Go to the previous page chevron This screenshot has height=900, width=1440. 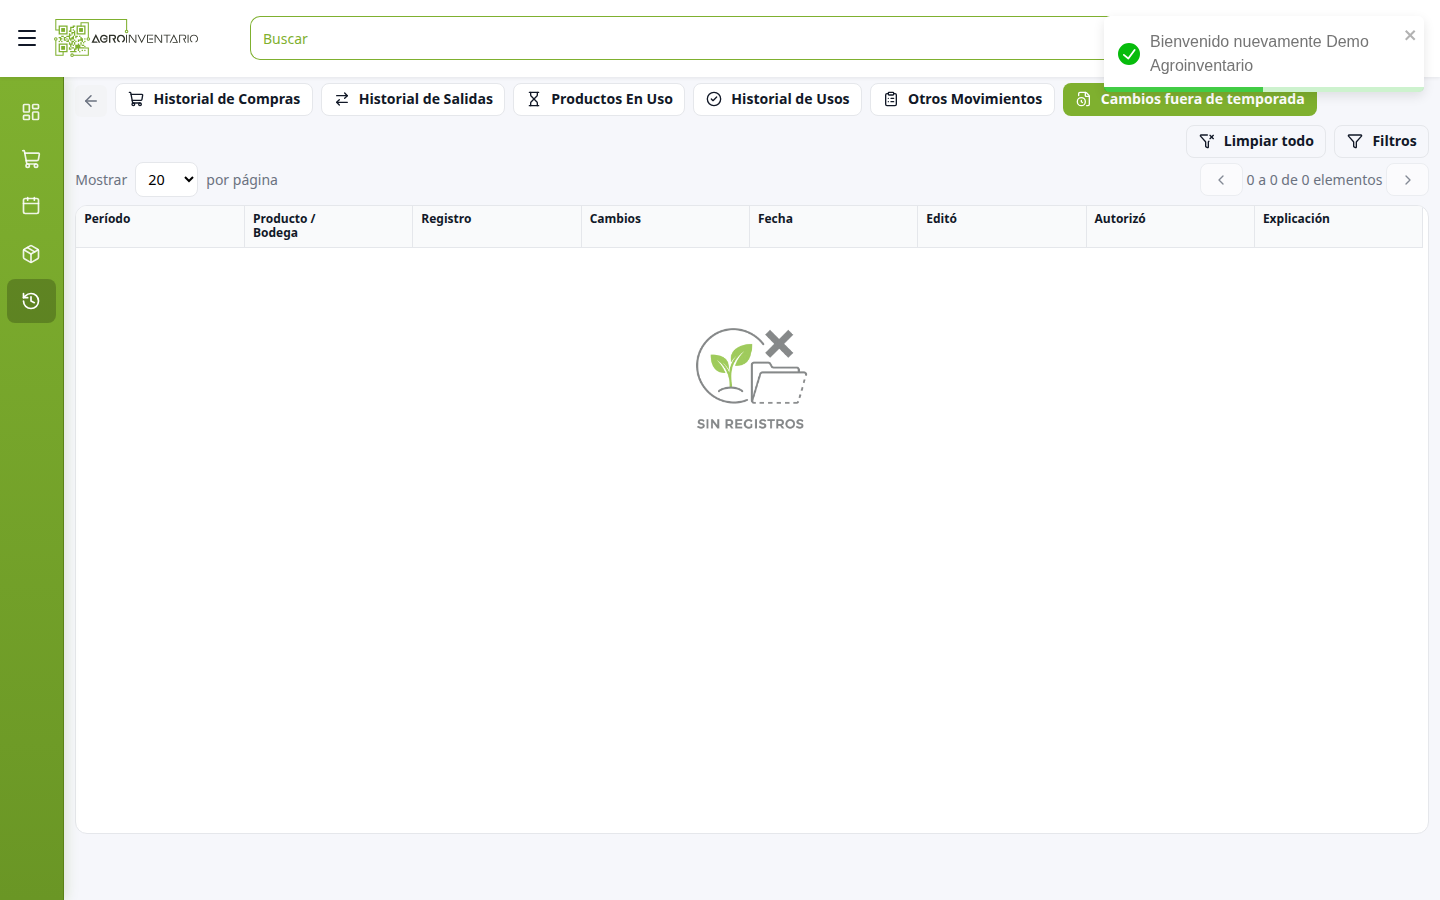click(1221, 180)
